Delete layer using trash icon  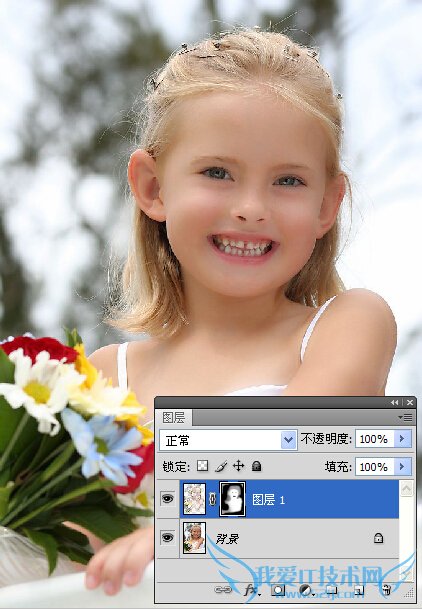[386, 590]
